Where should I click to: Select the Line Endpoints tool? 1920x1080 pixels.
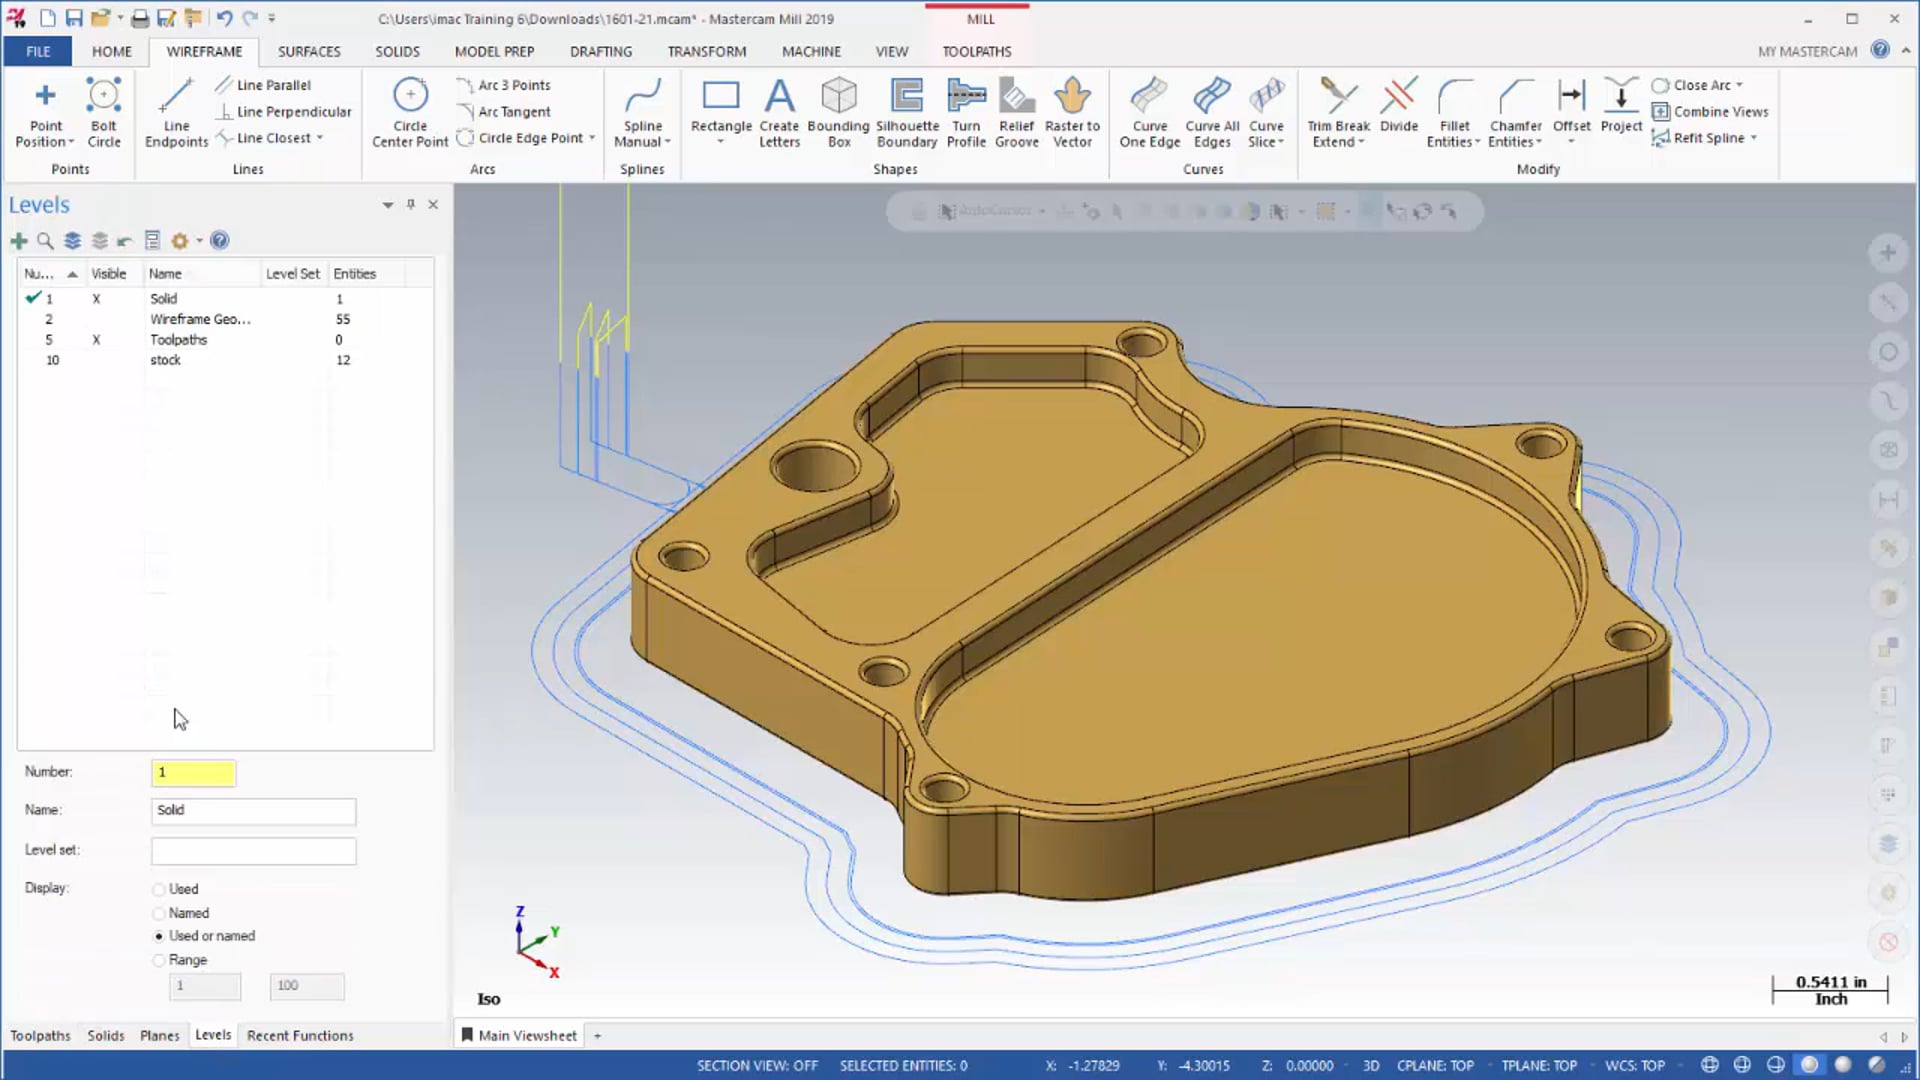tap(176, 113)
